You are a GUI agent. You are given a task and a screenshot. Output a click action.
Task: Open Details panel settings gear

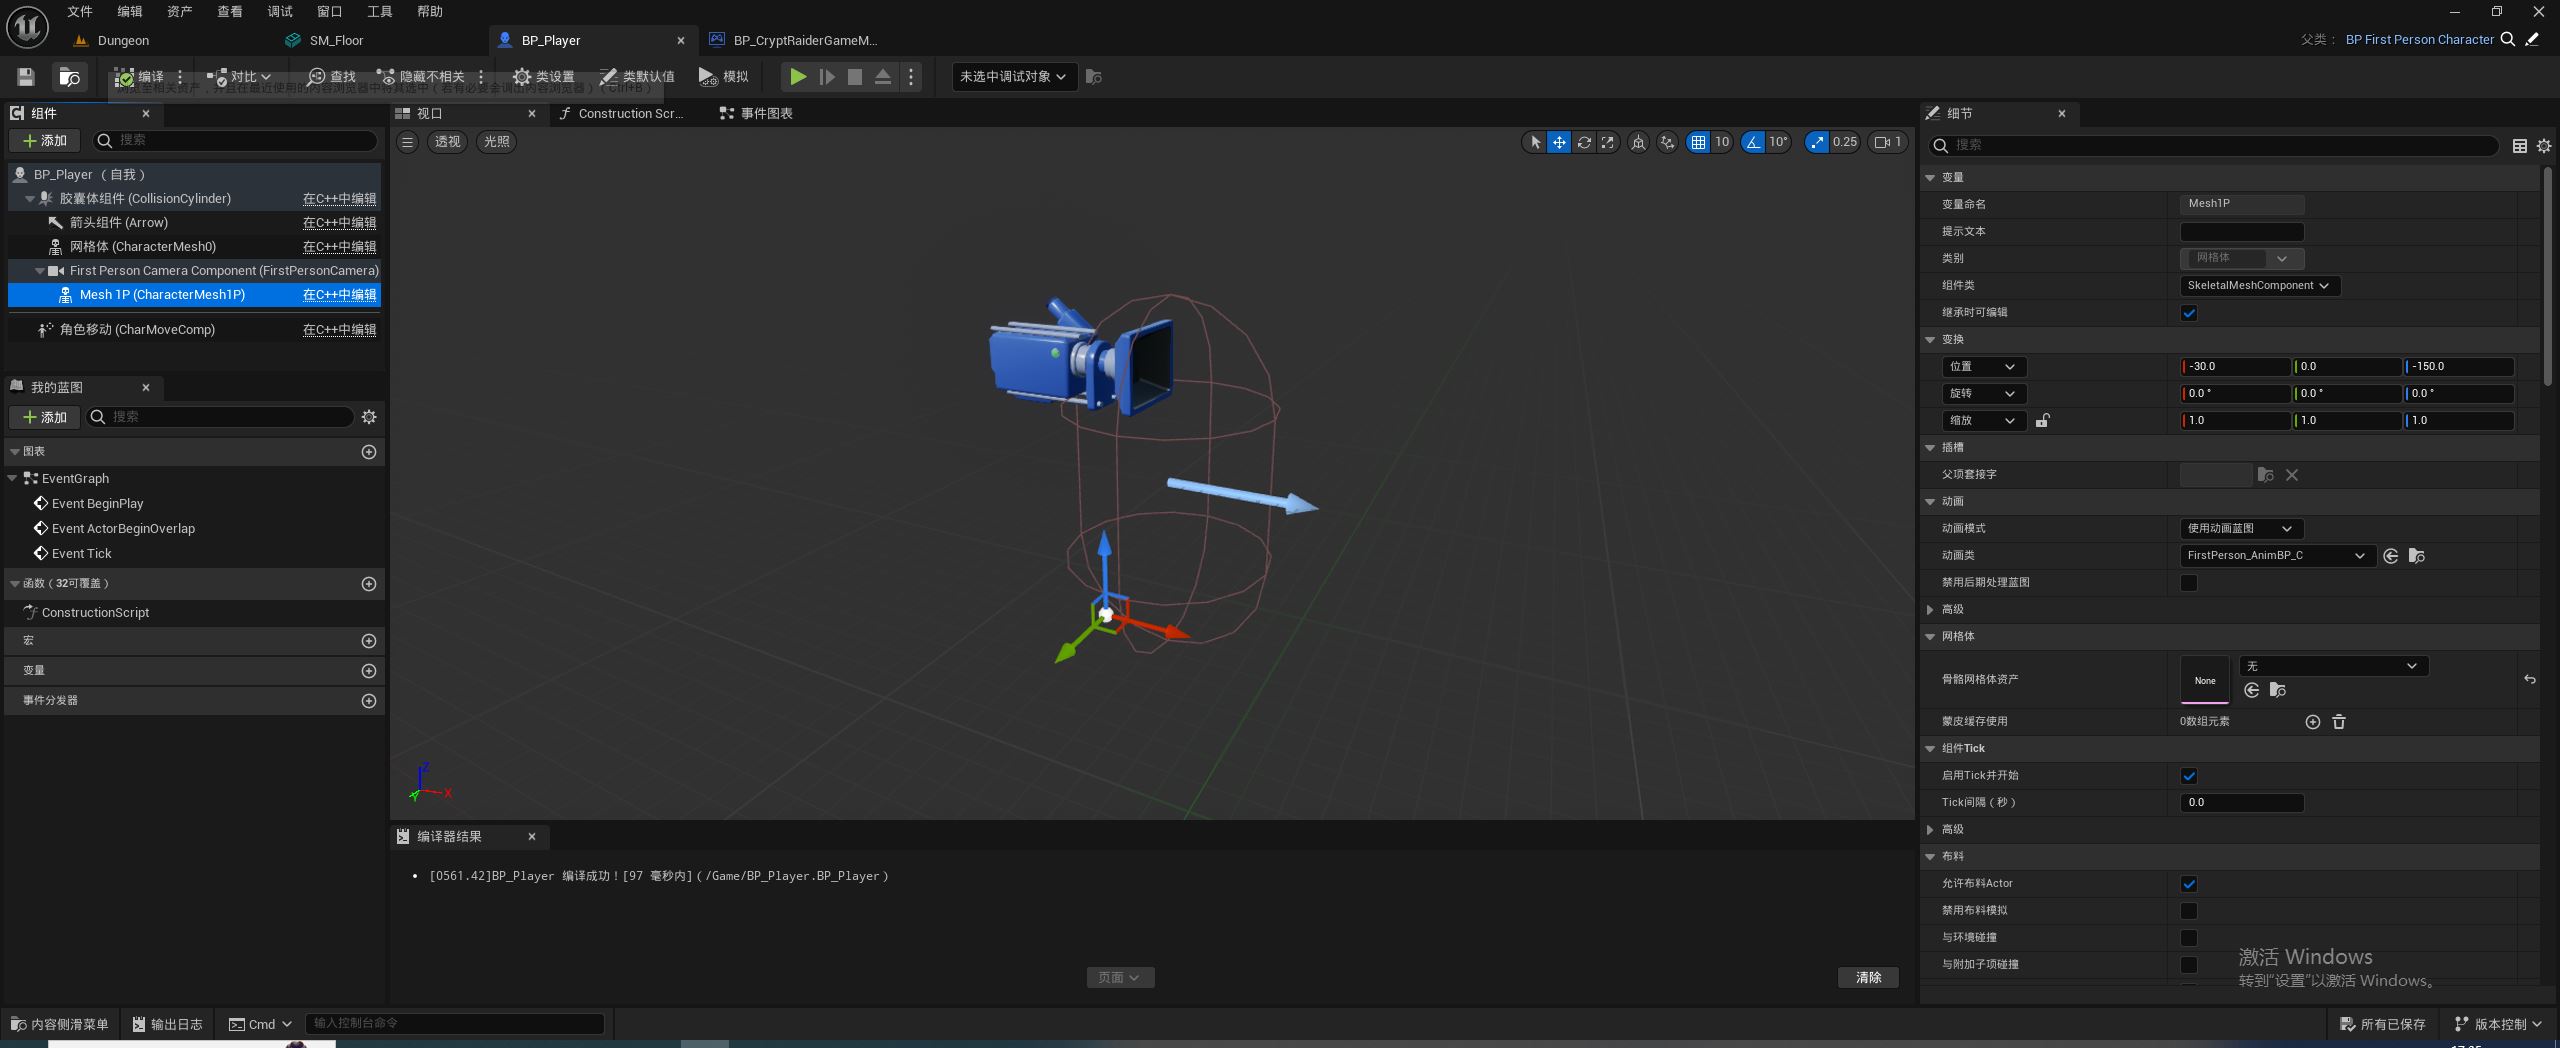click(x=2544, y=146)
